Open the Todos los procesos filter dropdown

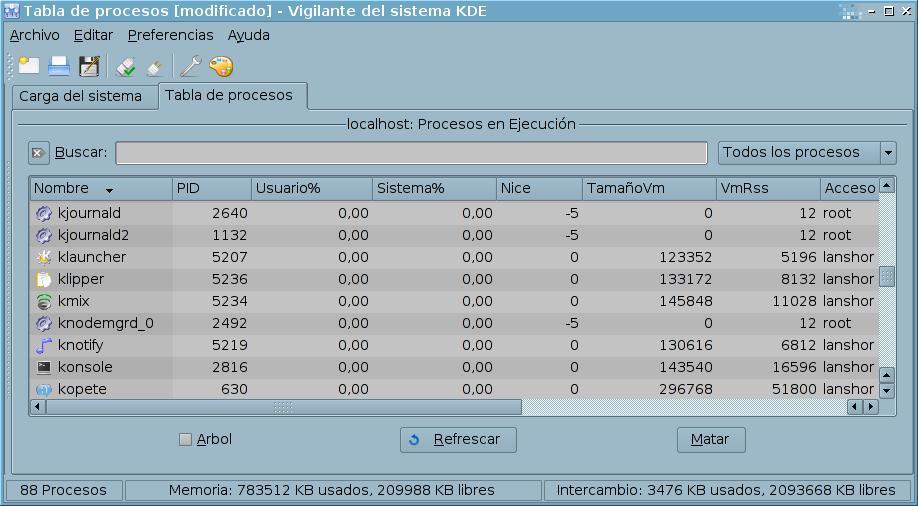point(807,153)
